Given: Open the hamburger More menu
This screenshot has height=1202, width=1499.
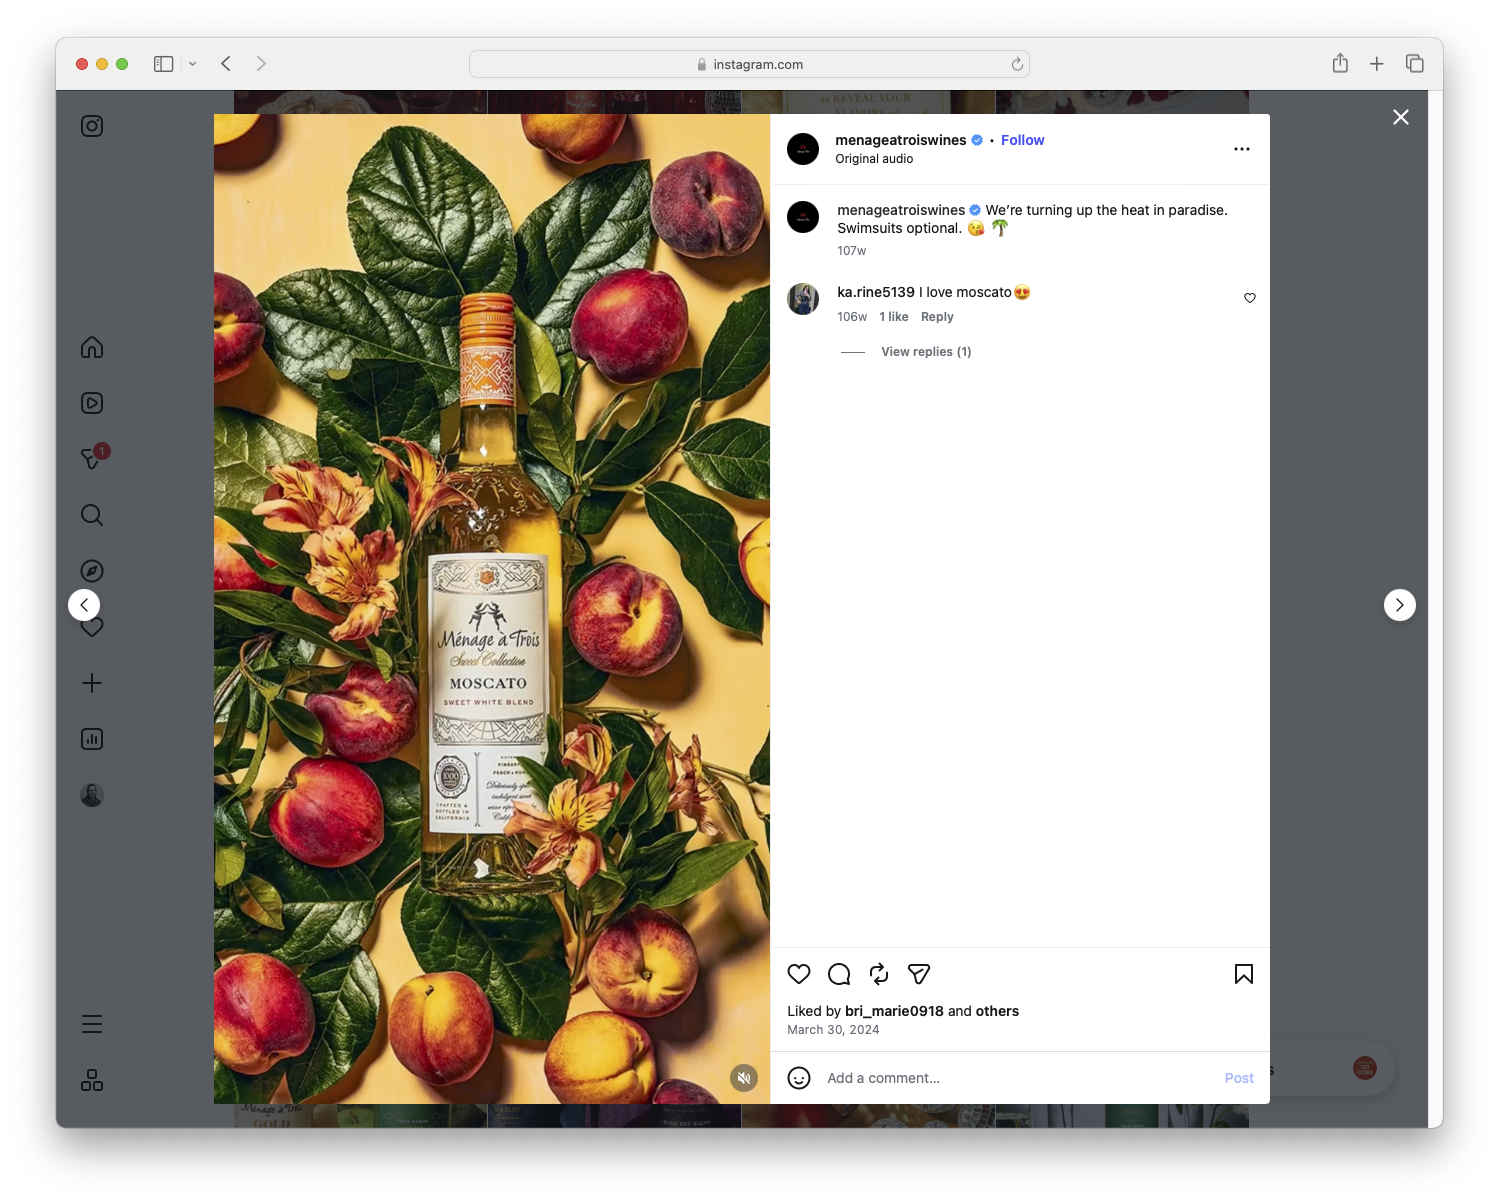Looking at the screenshot, I should 91,1024.
